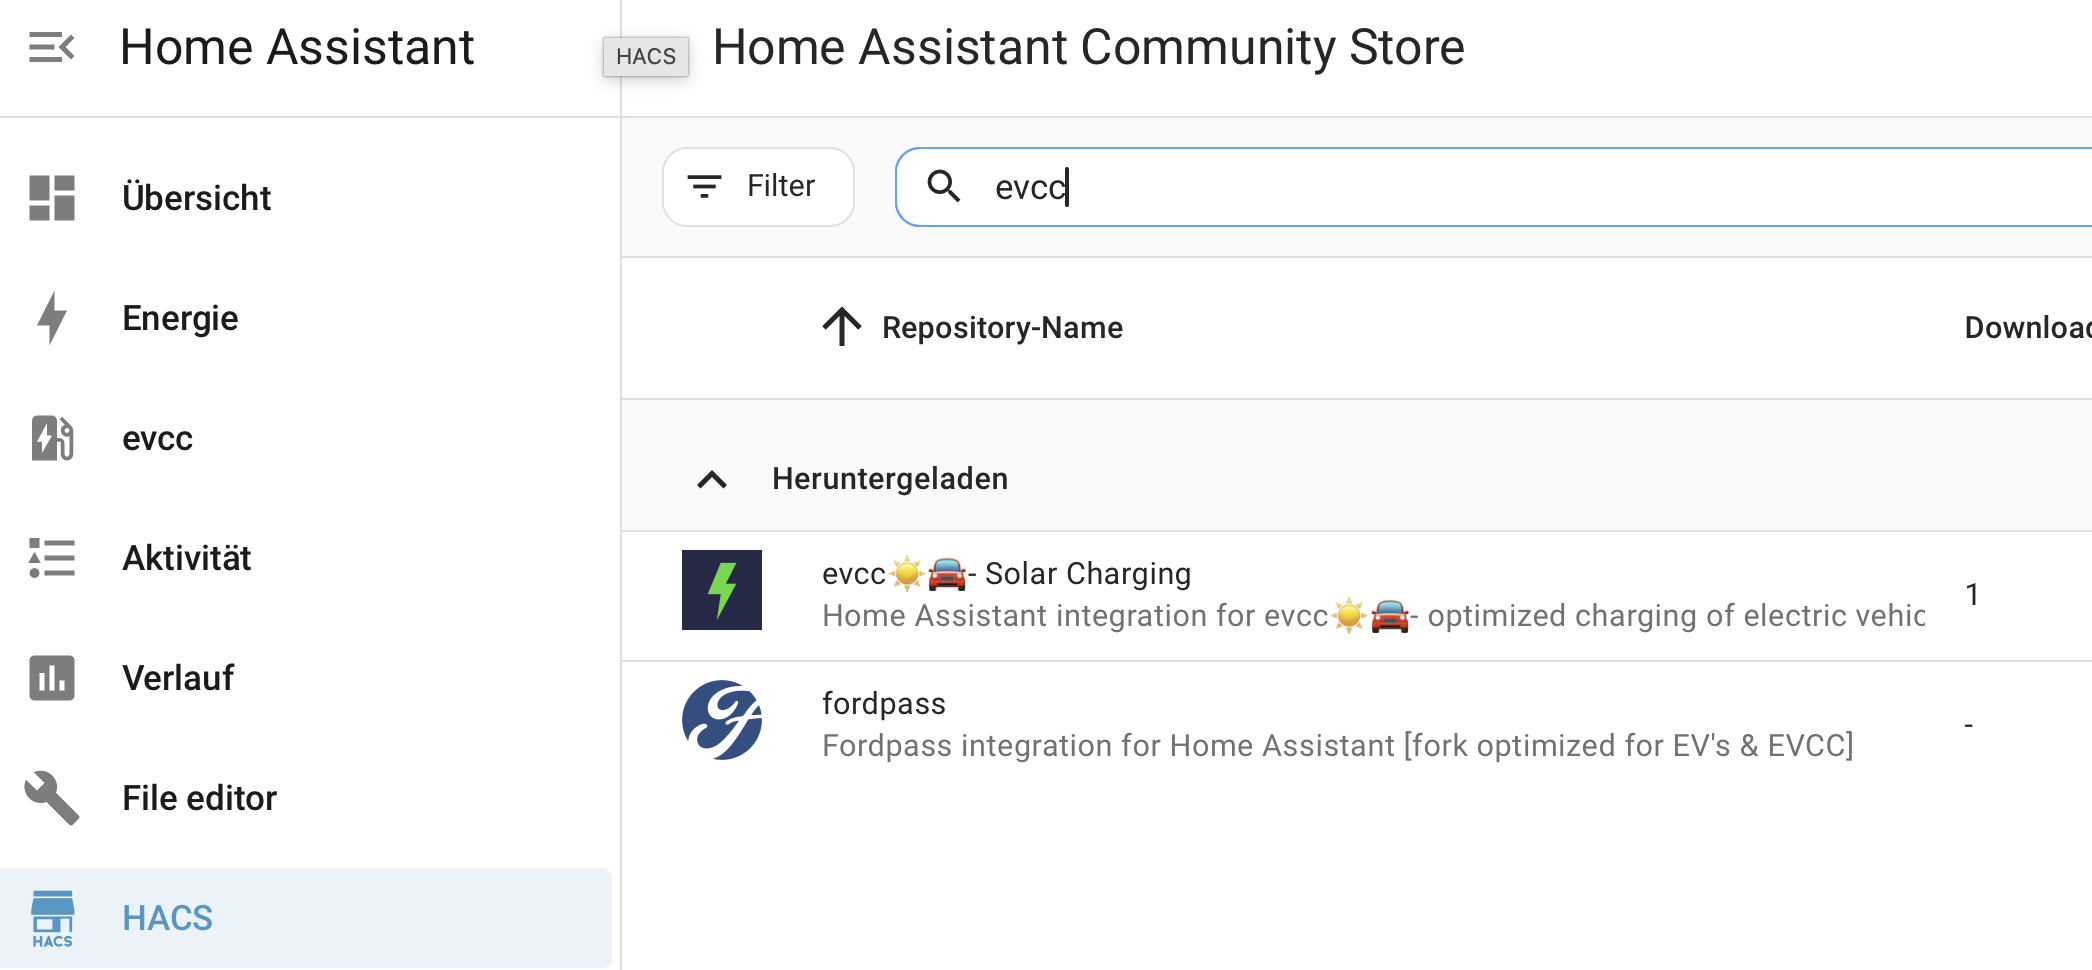Sort by the Downloads column header
This screenshot has height=970, width=2092.
pyautogui.click(x=2026, y=327)
